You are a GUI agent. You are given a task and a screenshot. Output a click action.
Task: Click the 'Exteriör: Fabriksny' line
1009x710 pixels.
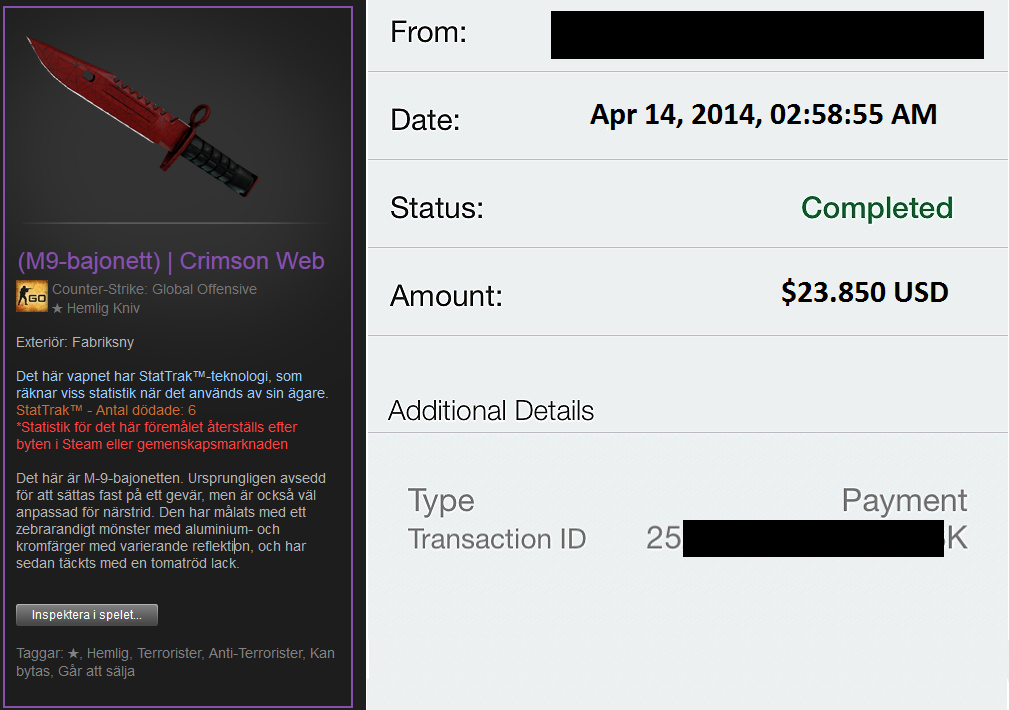pos(75,342)
